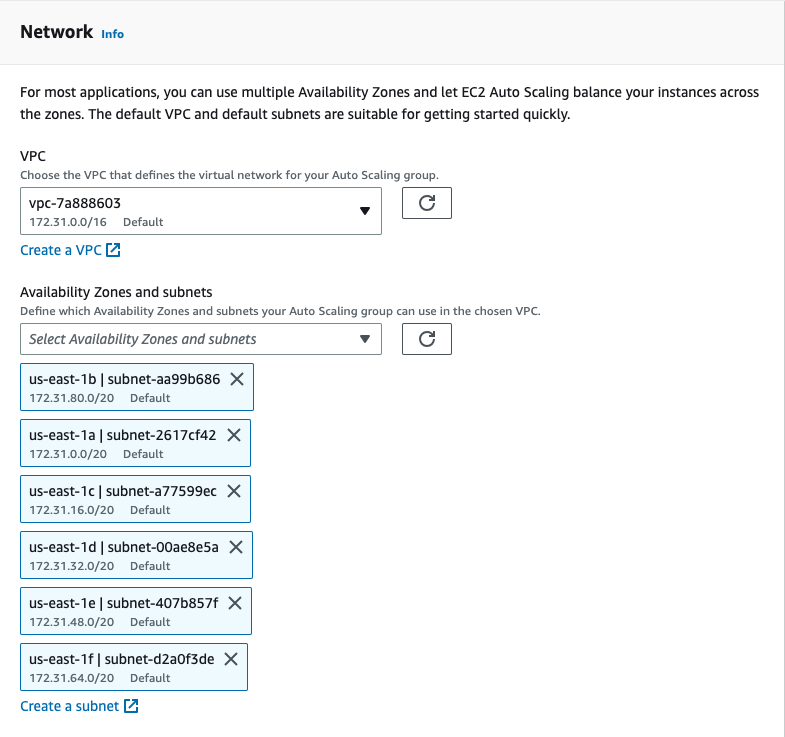Refresh the Availability Zones and subnets list
Screen dimensions: 785x737
coord(427,339)
